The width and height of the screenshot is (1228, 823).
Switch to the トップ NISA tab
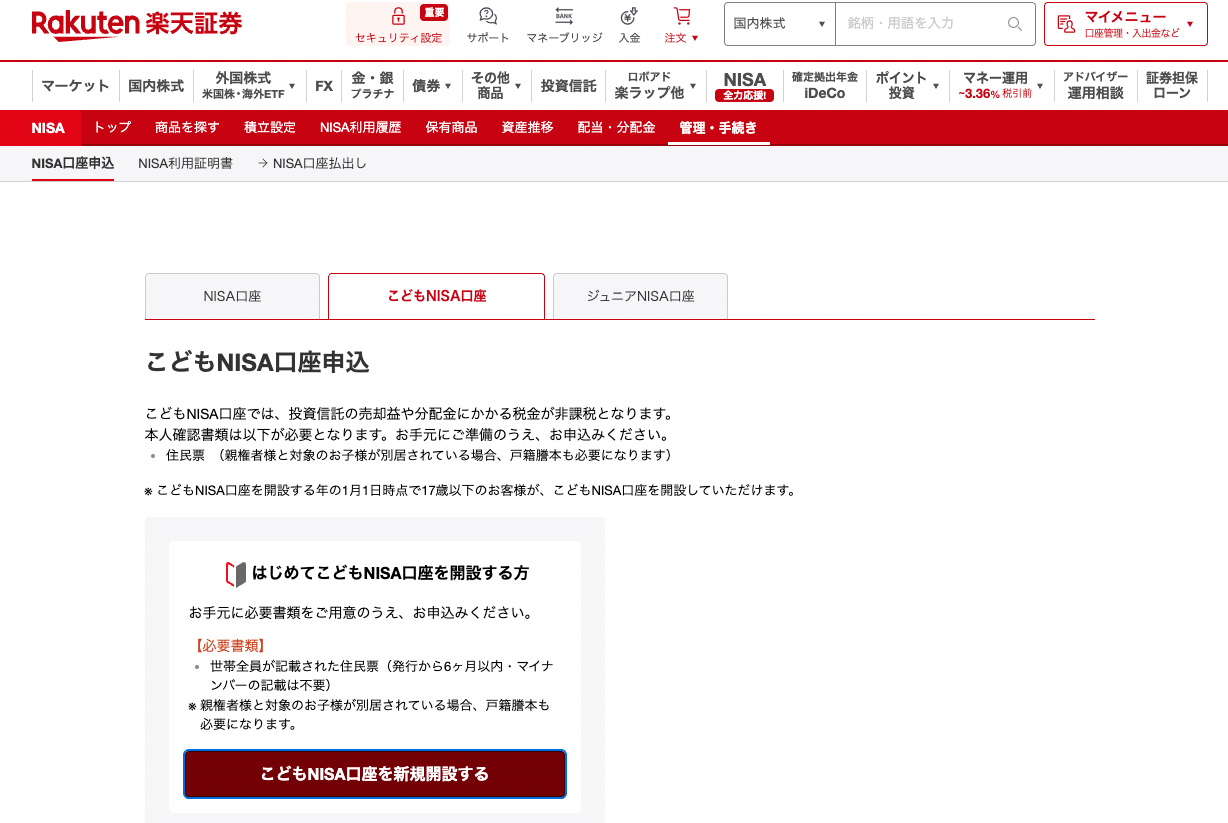112,127
